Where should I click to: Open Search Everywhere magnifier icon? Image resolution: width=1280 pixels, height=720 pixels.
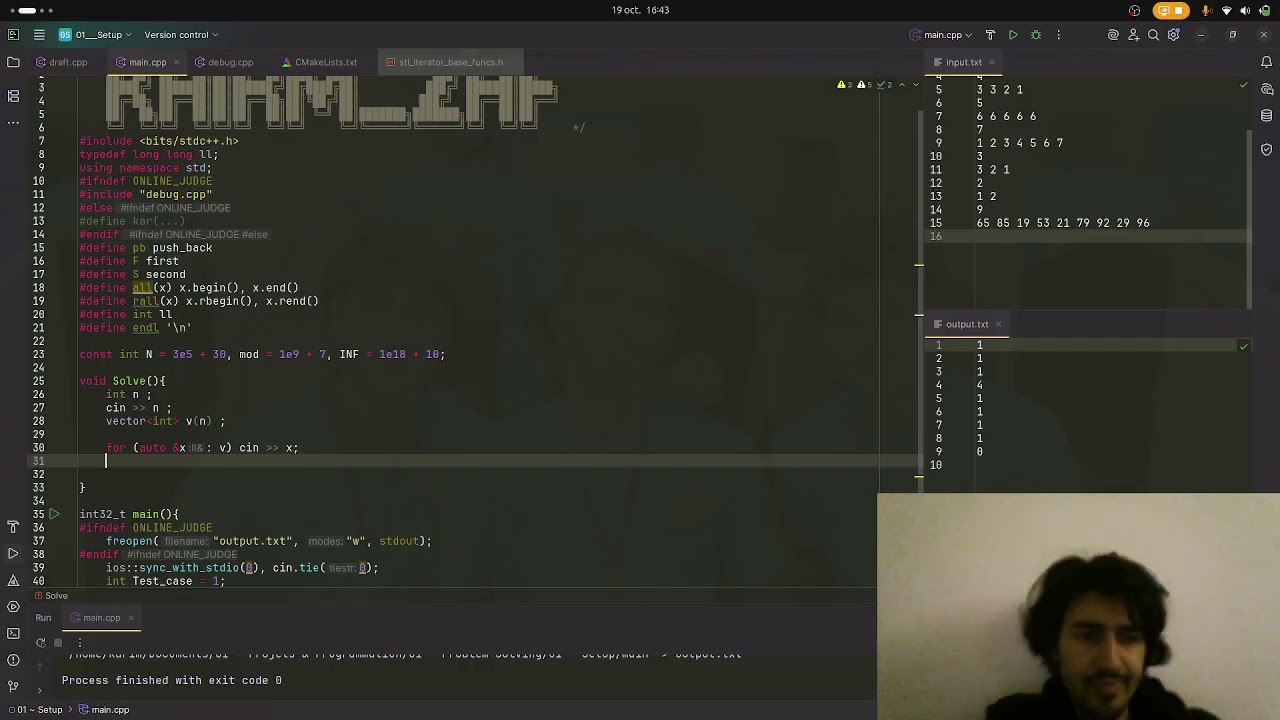(1153, 35)
